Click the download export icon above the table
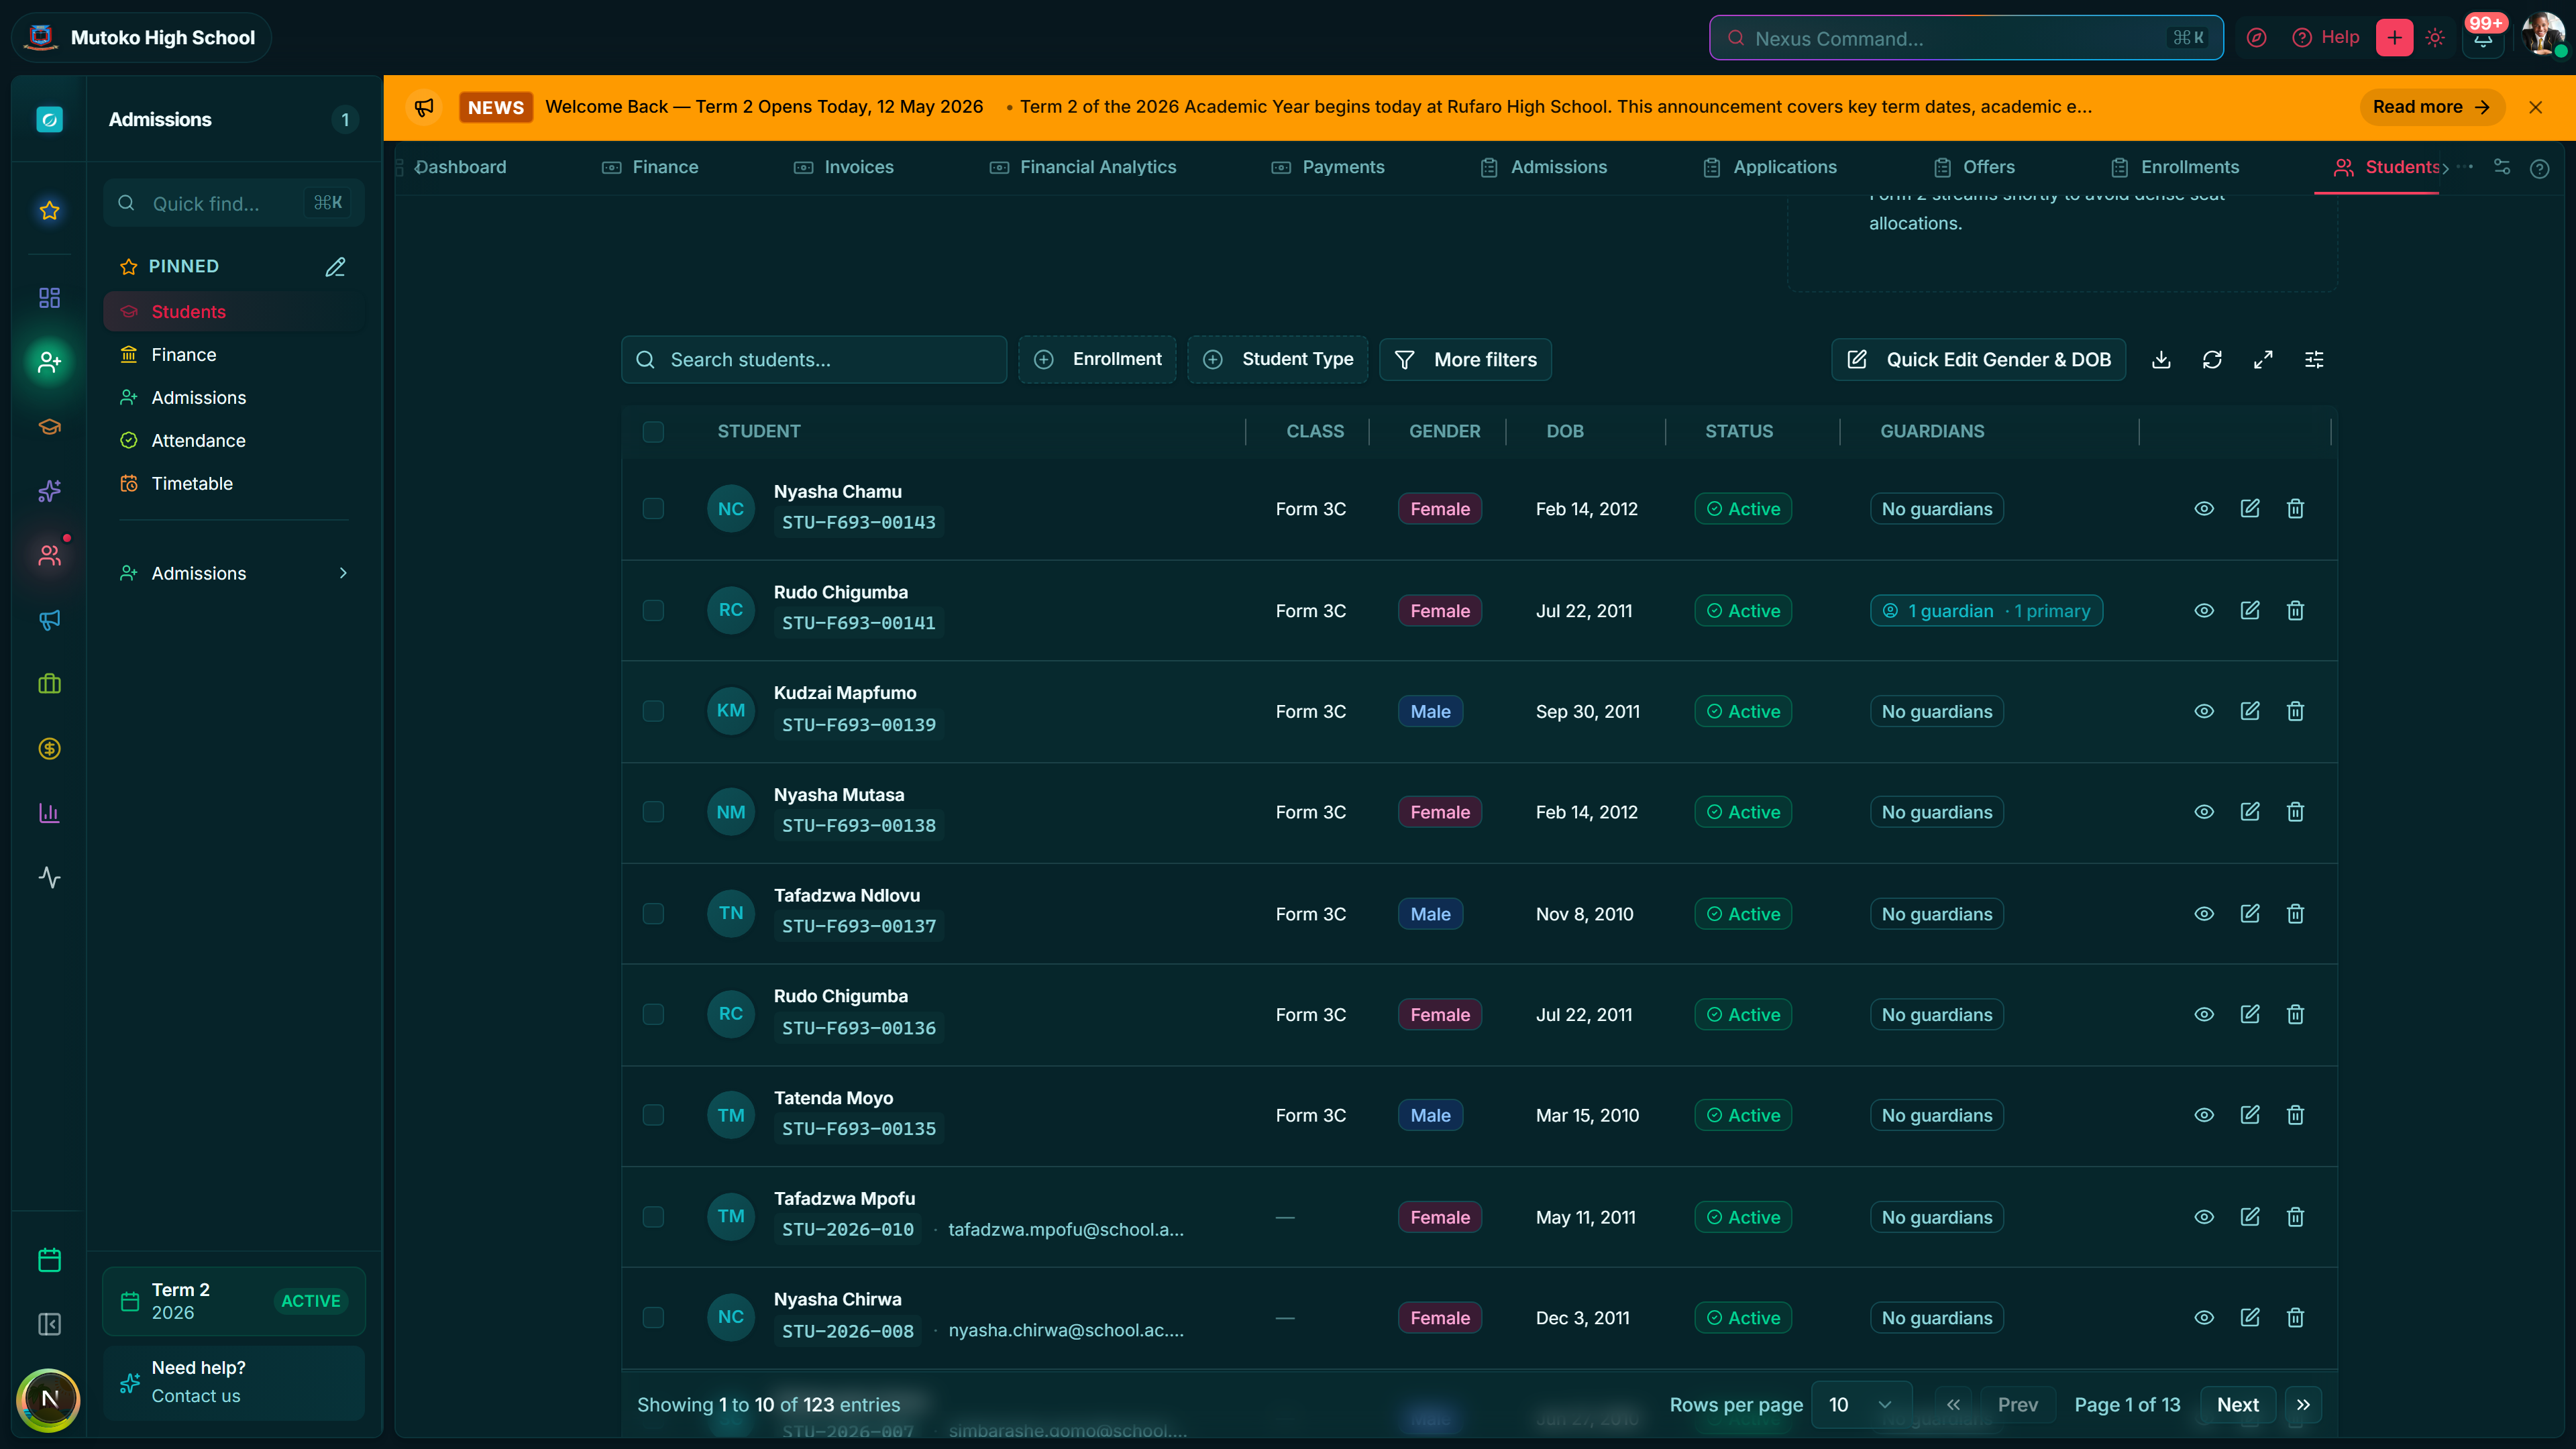This screenshot has width=2576, height=1449. (2161, 360)
